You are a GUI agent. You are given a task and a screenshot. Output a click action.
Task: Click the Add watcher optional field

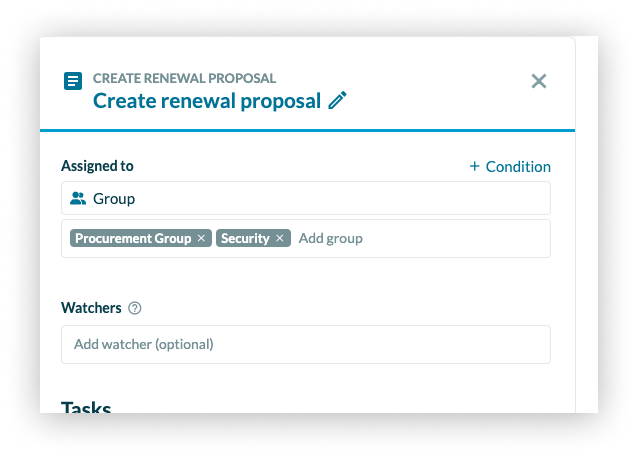(x=305, y=344)
